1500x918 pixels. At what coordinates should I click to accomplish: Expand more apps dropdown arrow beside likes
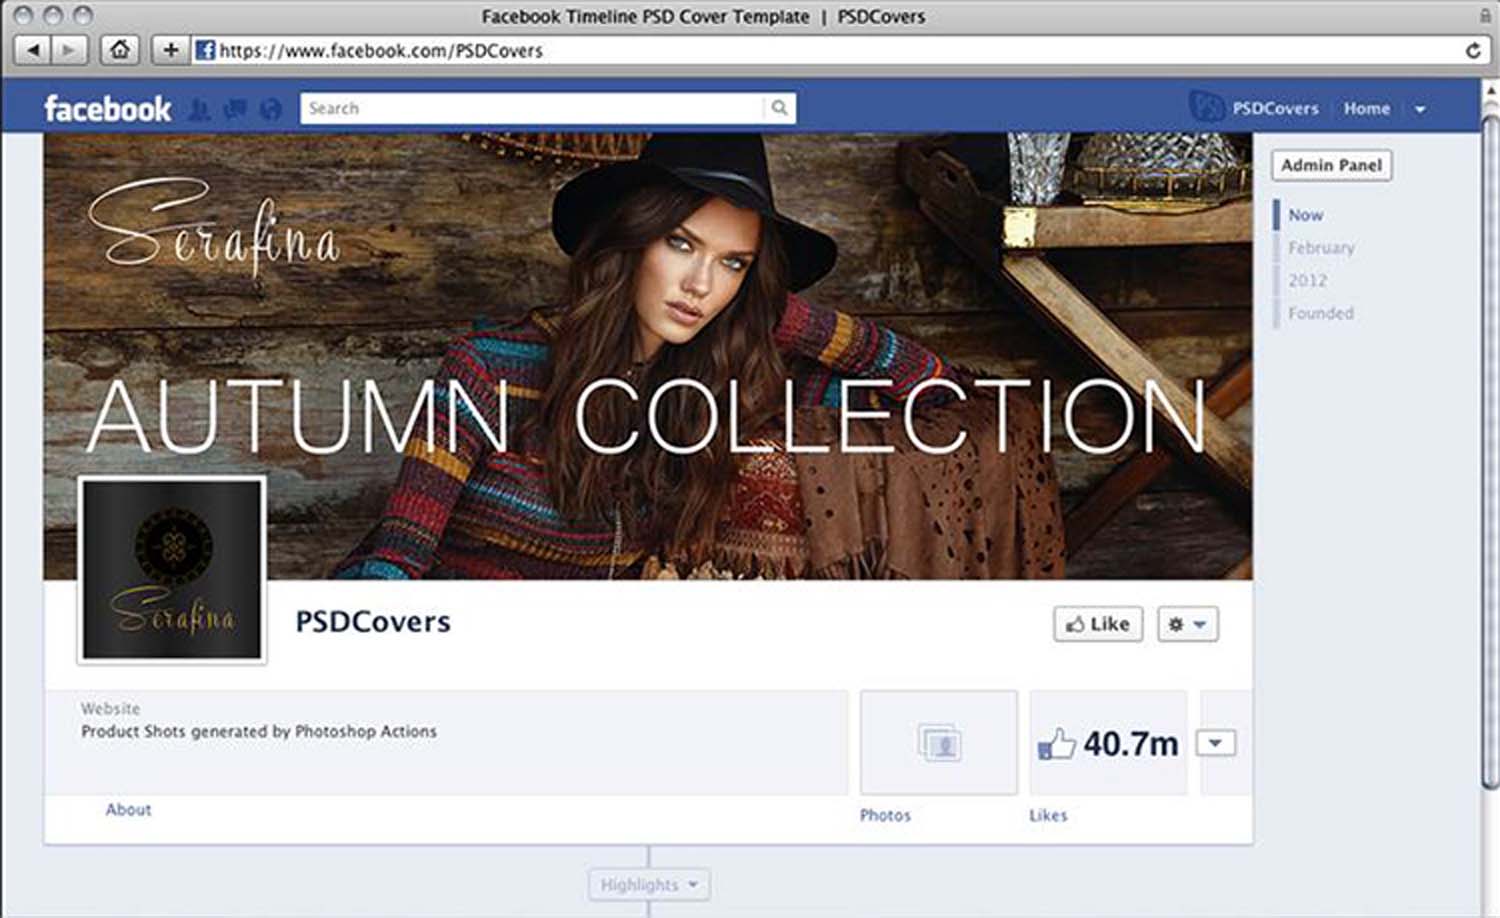coord(1215,743)
